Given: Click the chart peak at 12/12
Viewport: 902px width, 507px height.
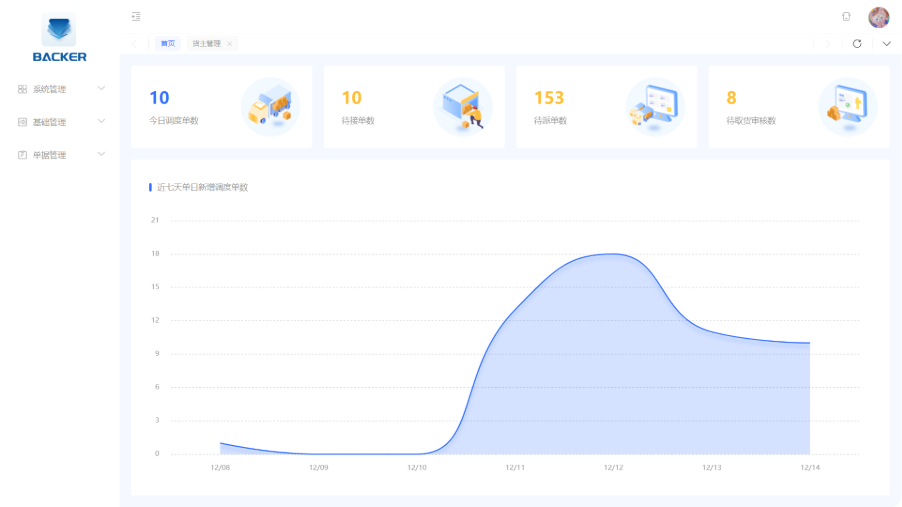Looking at the screenshot, I should coord(613,254).
